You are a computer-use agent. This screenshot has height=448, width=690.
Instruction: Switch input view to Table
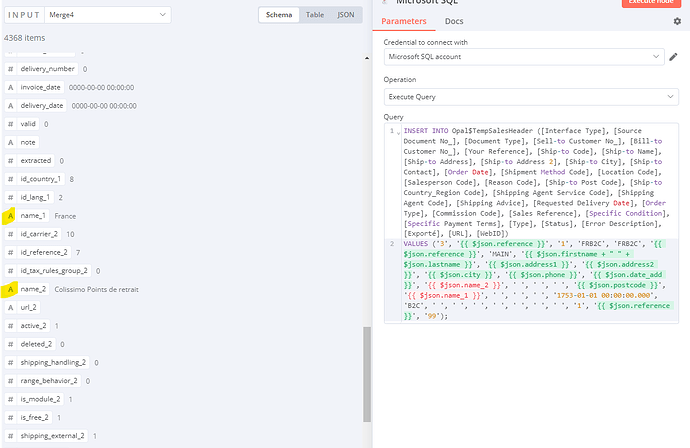point(314,15)
